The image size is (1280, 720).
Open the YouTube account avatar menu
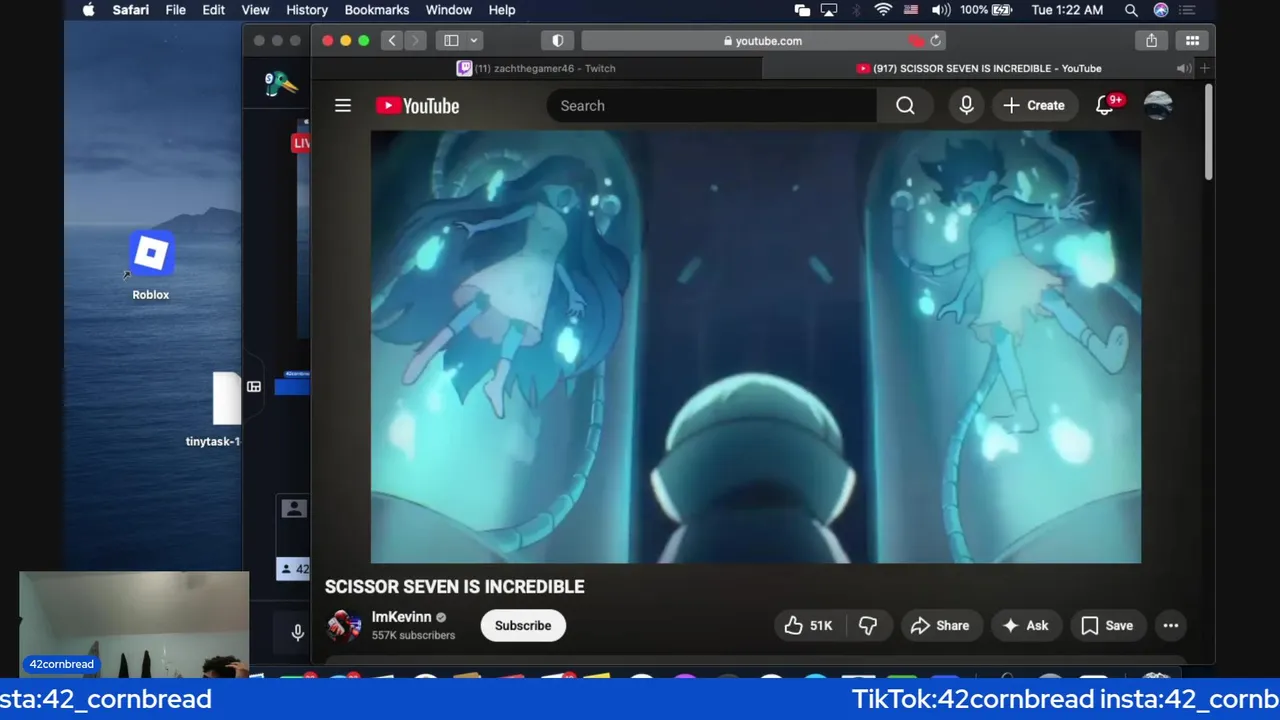click(1158, 105)
